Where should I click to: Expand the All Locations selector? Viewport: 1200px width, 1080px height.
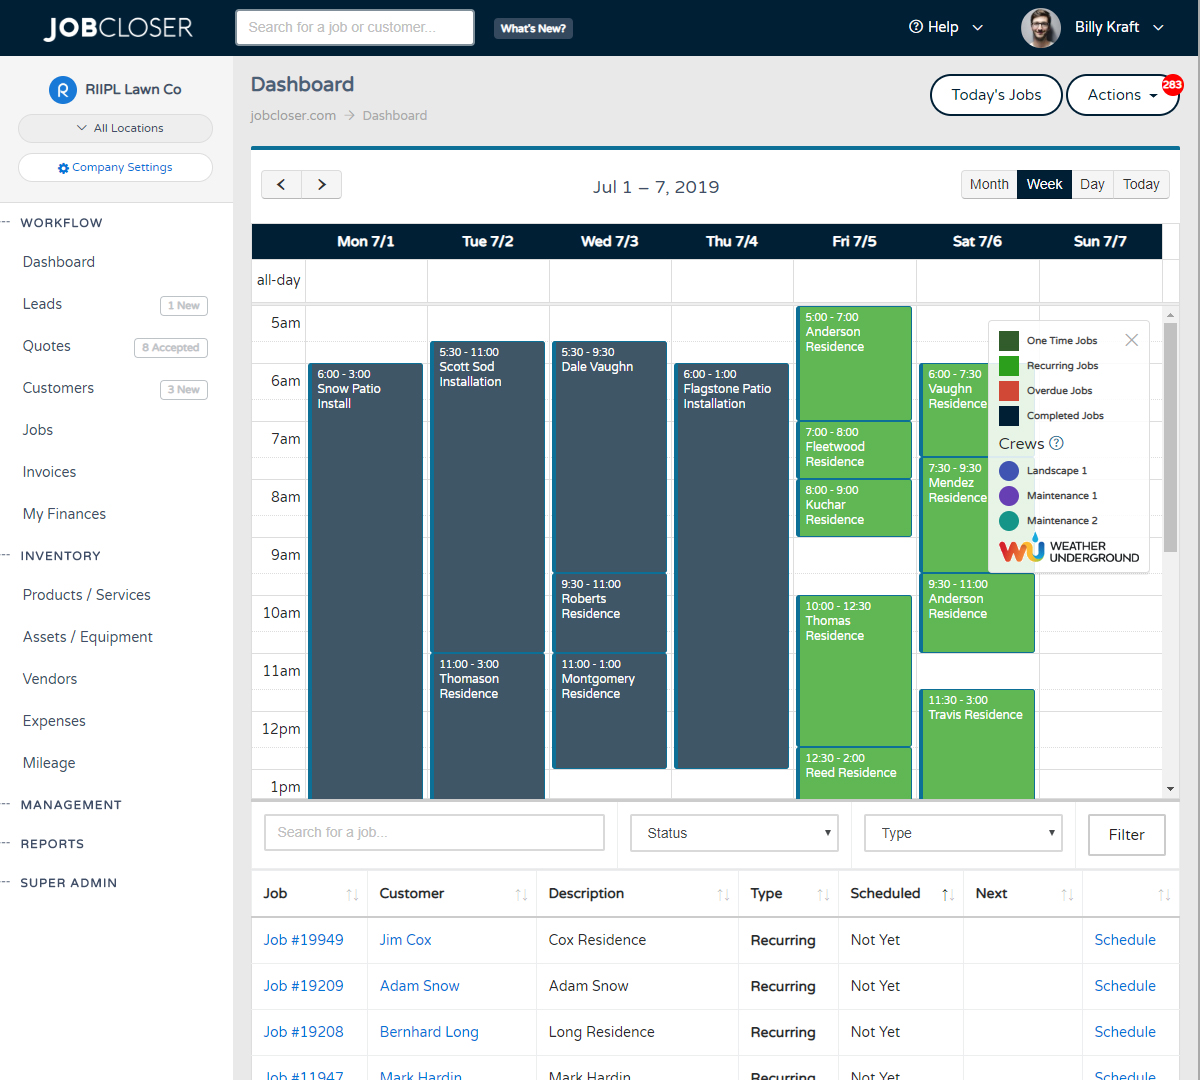[x=115, y=128]
